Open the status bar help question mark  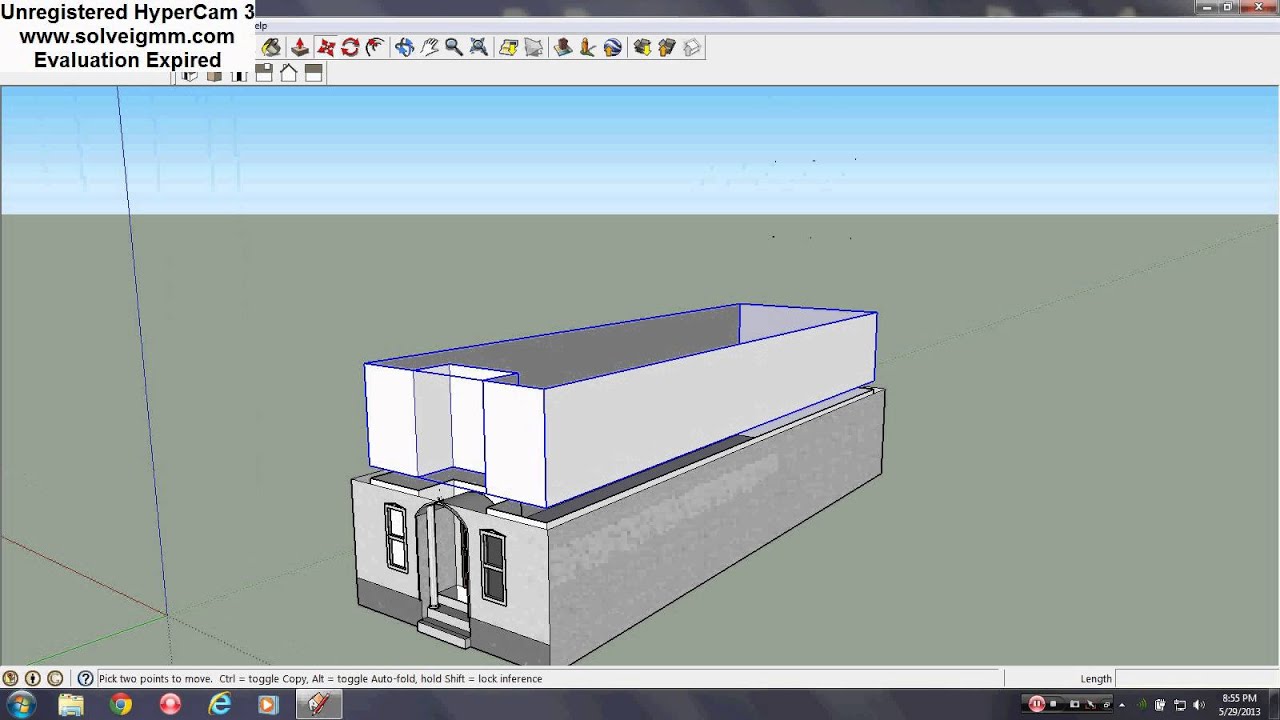86,678
